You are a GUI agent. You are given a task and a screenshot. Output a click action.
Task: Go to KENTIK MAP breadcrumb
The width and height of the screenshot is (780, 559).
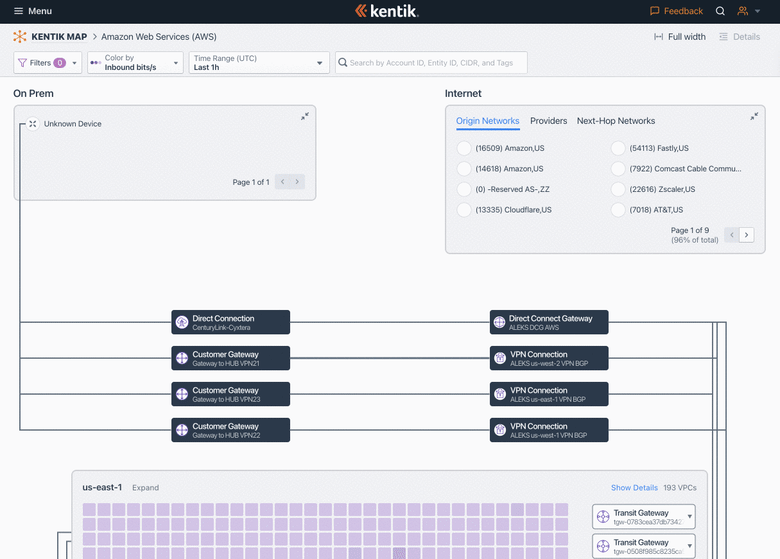(59, 37)
